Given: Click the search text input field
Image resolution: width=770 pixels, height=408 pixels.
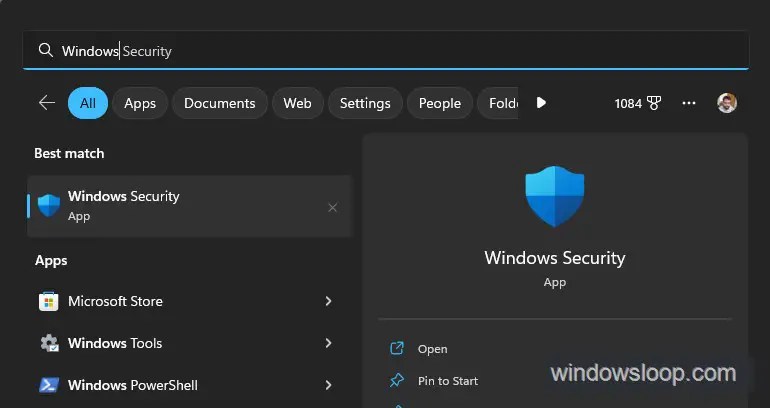Looking at the screenshot, I should click(400, 51).
